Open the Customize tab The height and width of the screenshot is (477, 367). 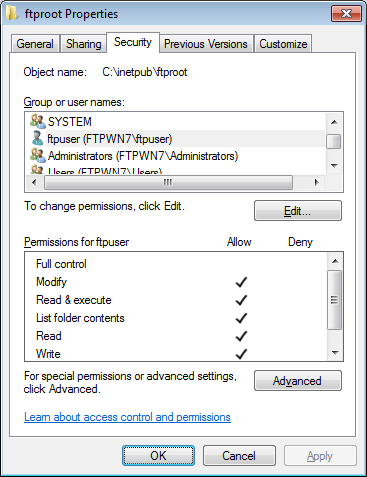283,44
